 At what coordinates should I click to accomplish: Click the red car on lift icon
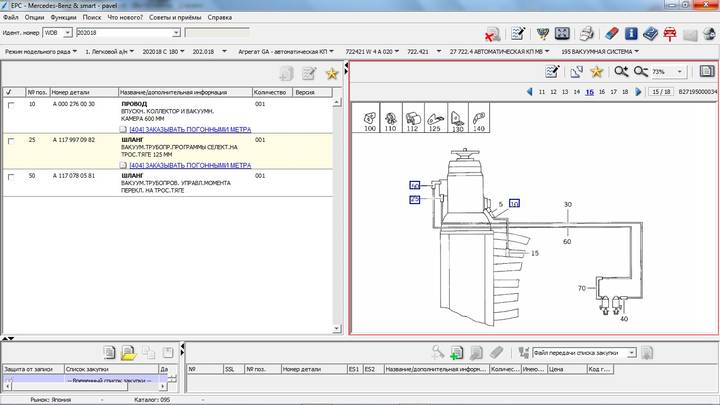[670, 34]
